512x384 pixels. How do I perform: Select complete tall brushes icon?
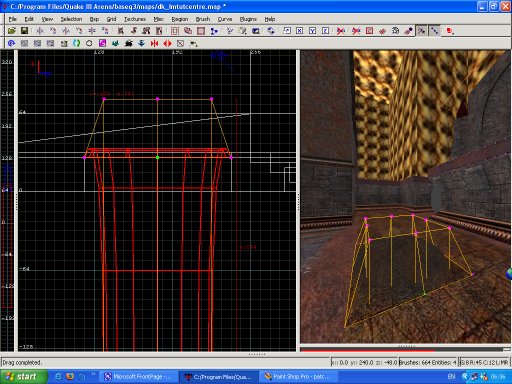(121, 31)
